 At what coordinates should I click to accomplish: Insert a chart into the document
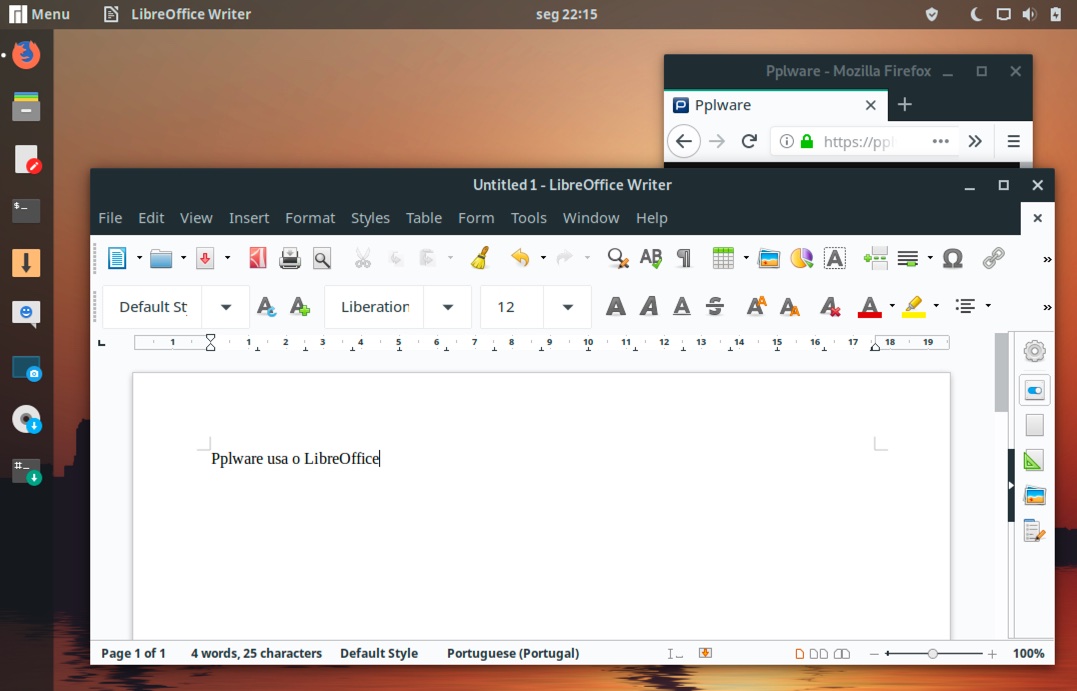tap(799, 257)
